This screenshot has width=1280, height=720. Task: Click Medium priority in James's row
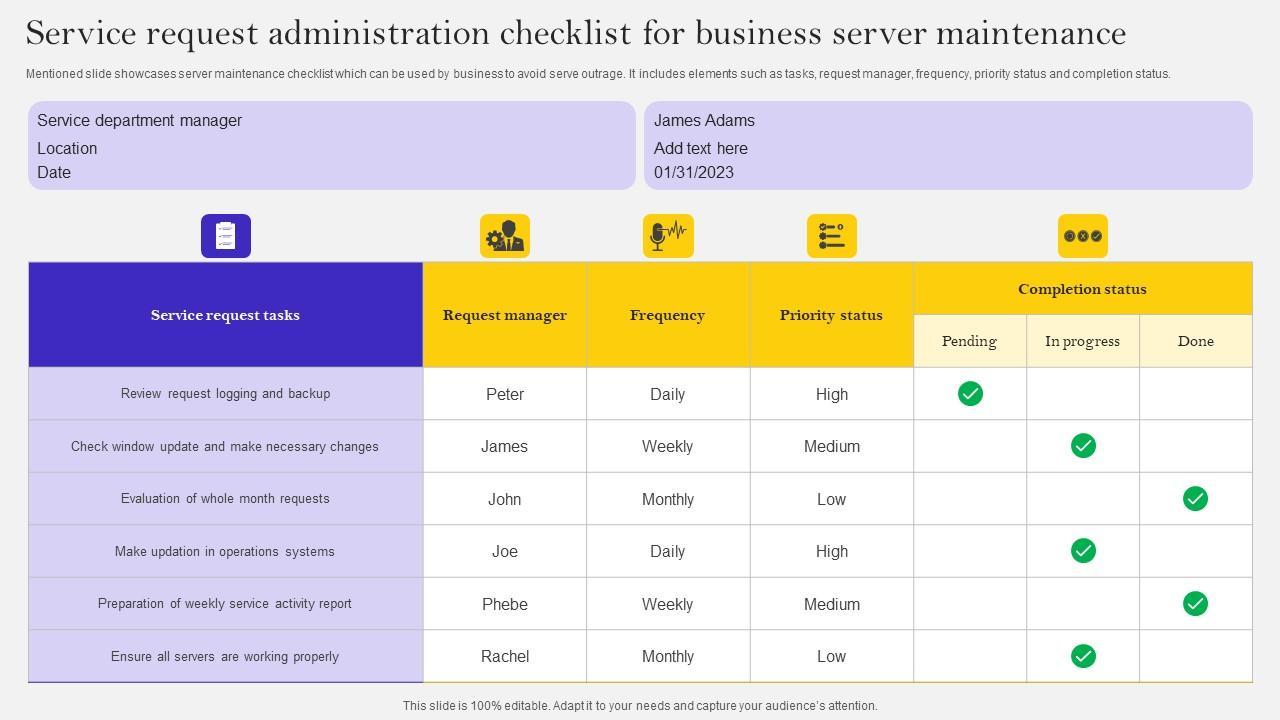[x=832, y=447]
